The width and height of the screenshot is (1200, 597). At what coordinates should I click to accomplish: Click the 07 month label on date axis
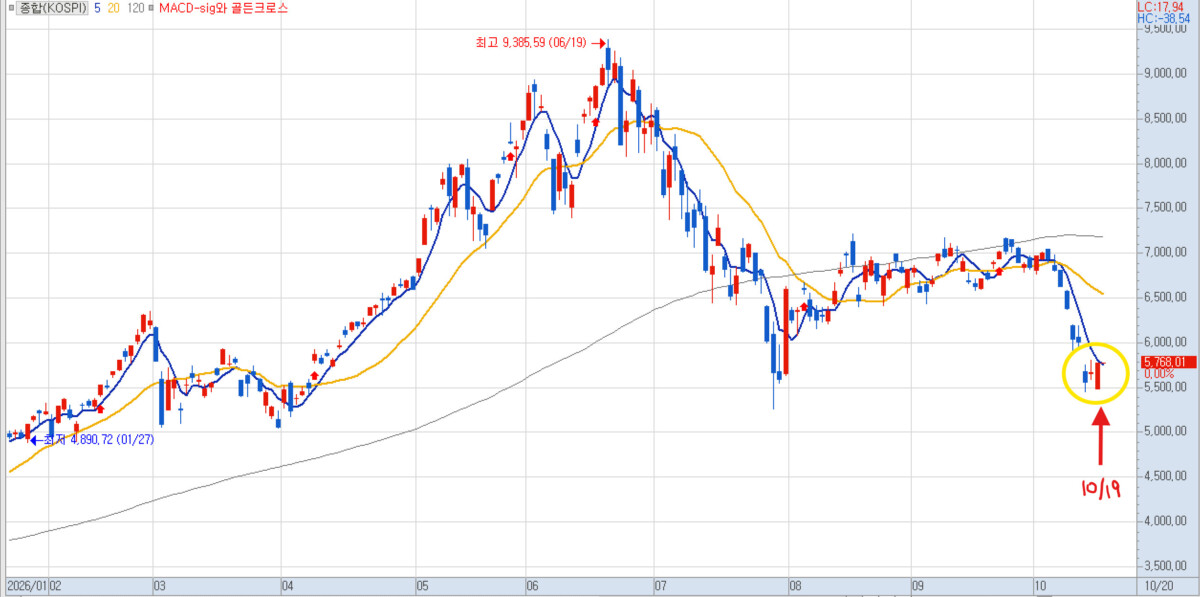coord(660,587)
